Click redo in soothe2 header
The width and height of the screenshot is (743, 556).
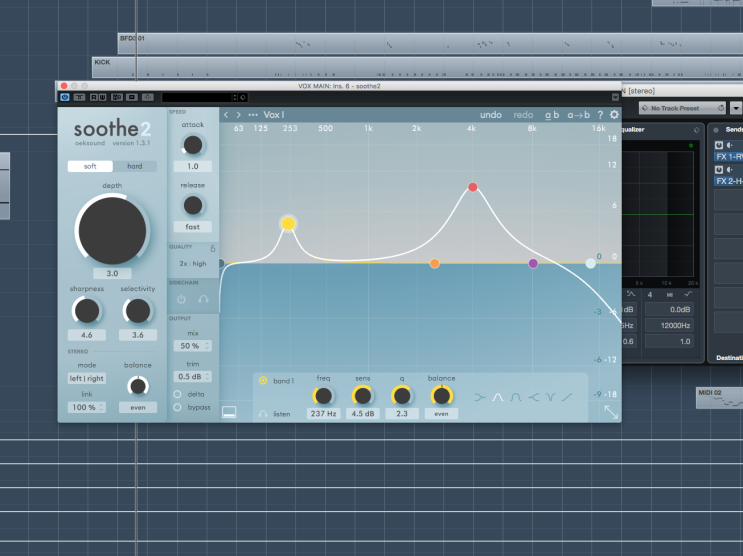tap(523, 115)
